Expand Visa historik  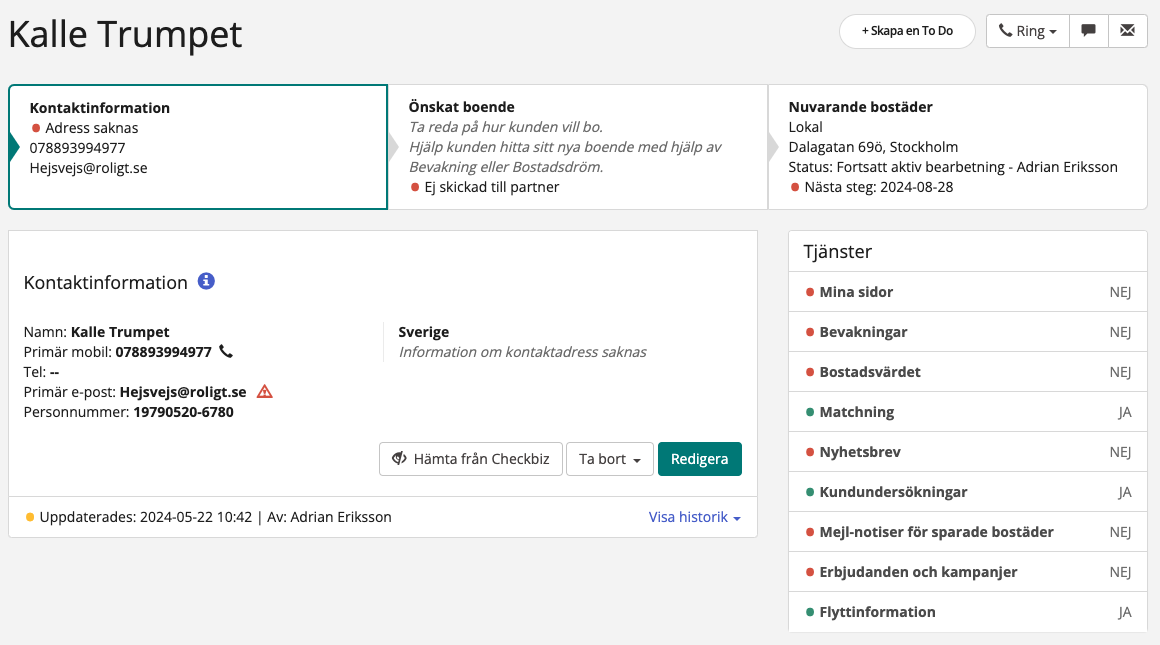pyautogui.click(x=694, y=517)
